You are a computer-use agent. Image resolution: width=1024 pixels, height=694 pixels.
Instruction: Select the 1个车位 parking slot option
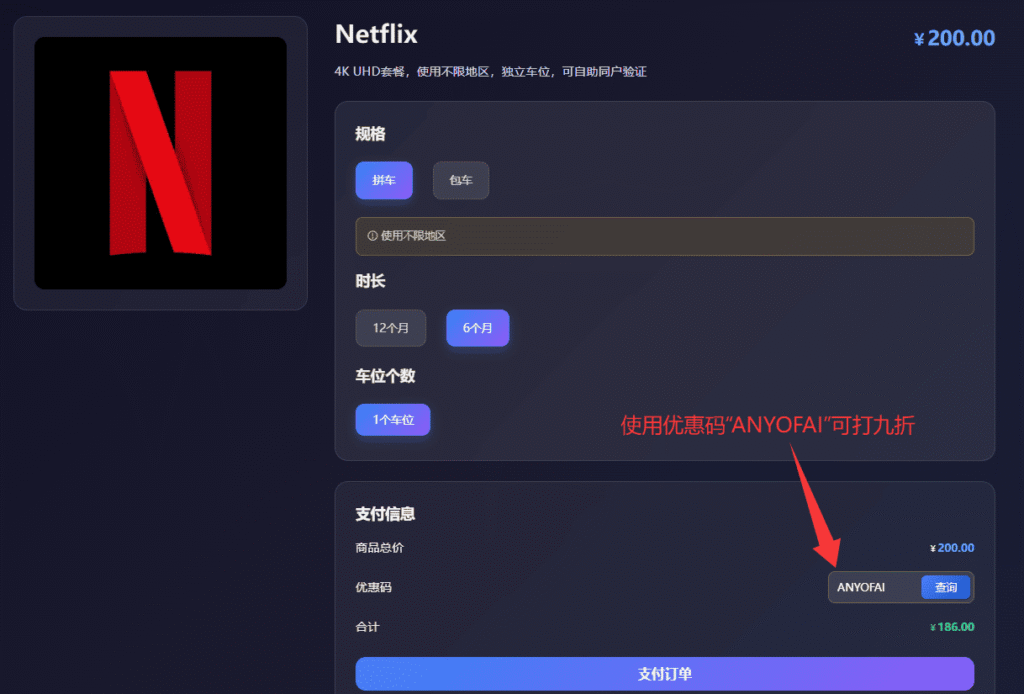392,419
